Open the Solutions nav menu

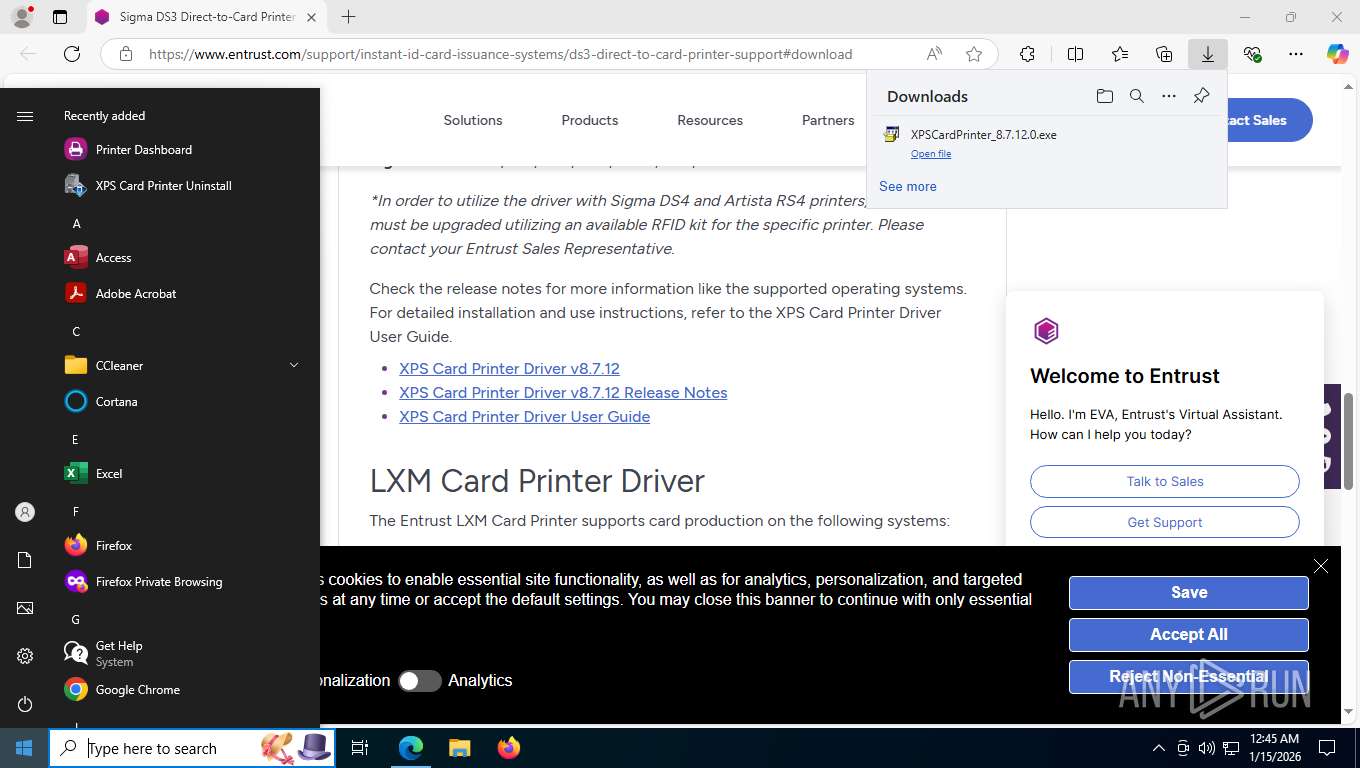click(473, 120)
